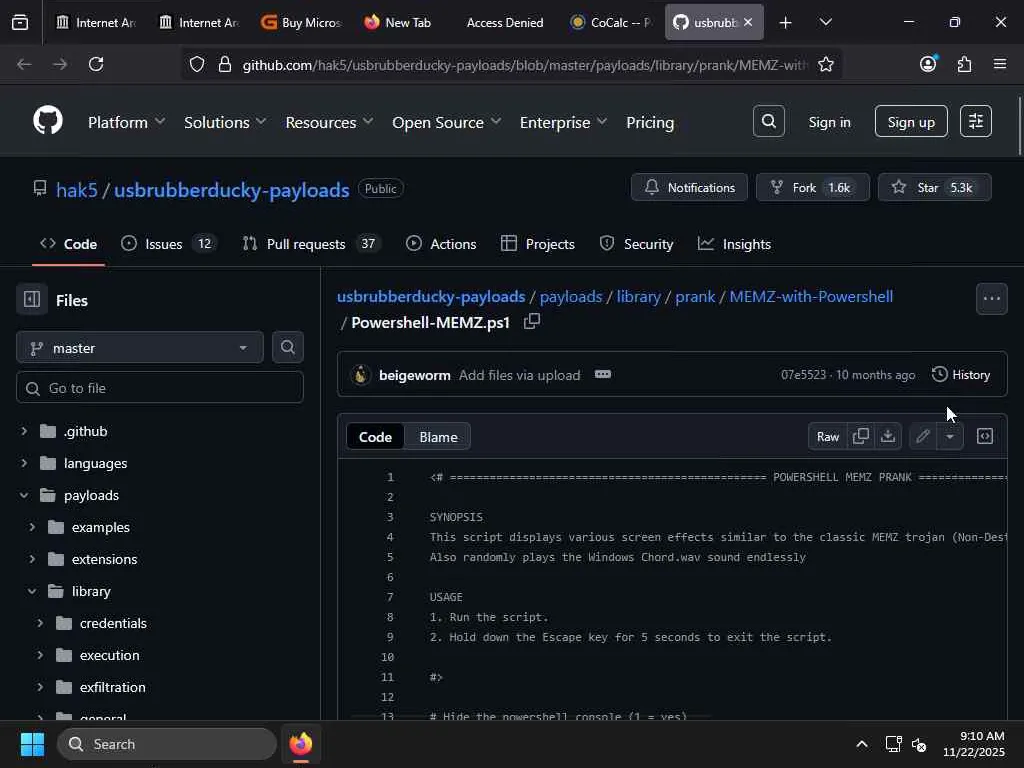
Task: View file History link
Action: 961,374
